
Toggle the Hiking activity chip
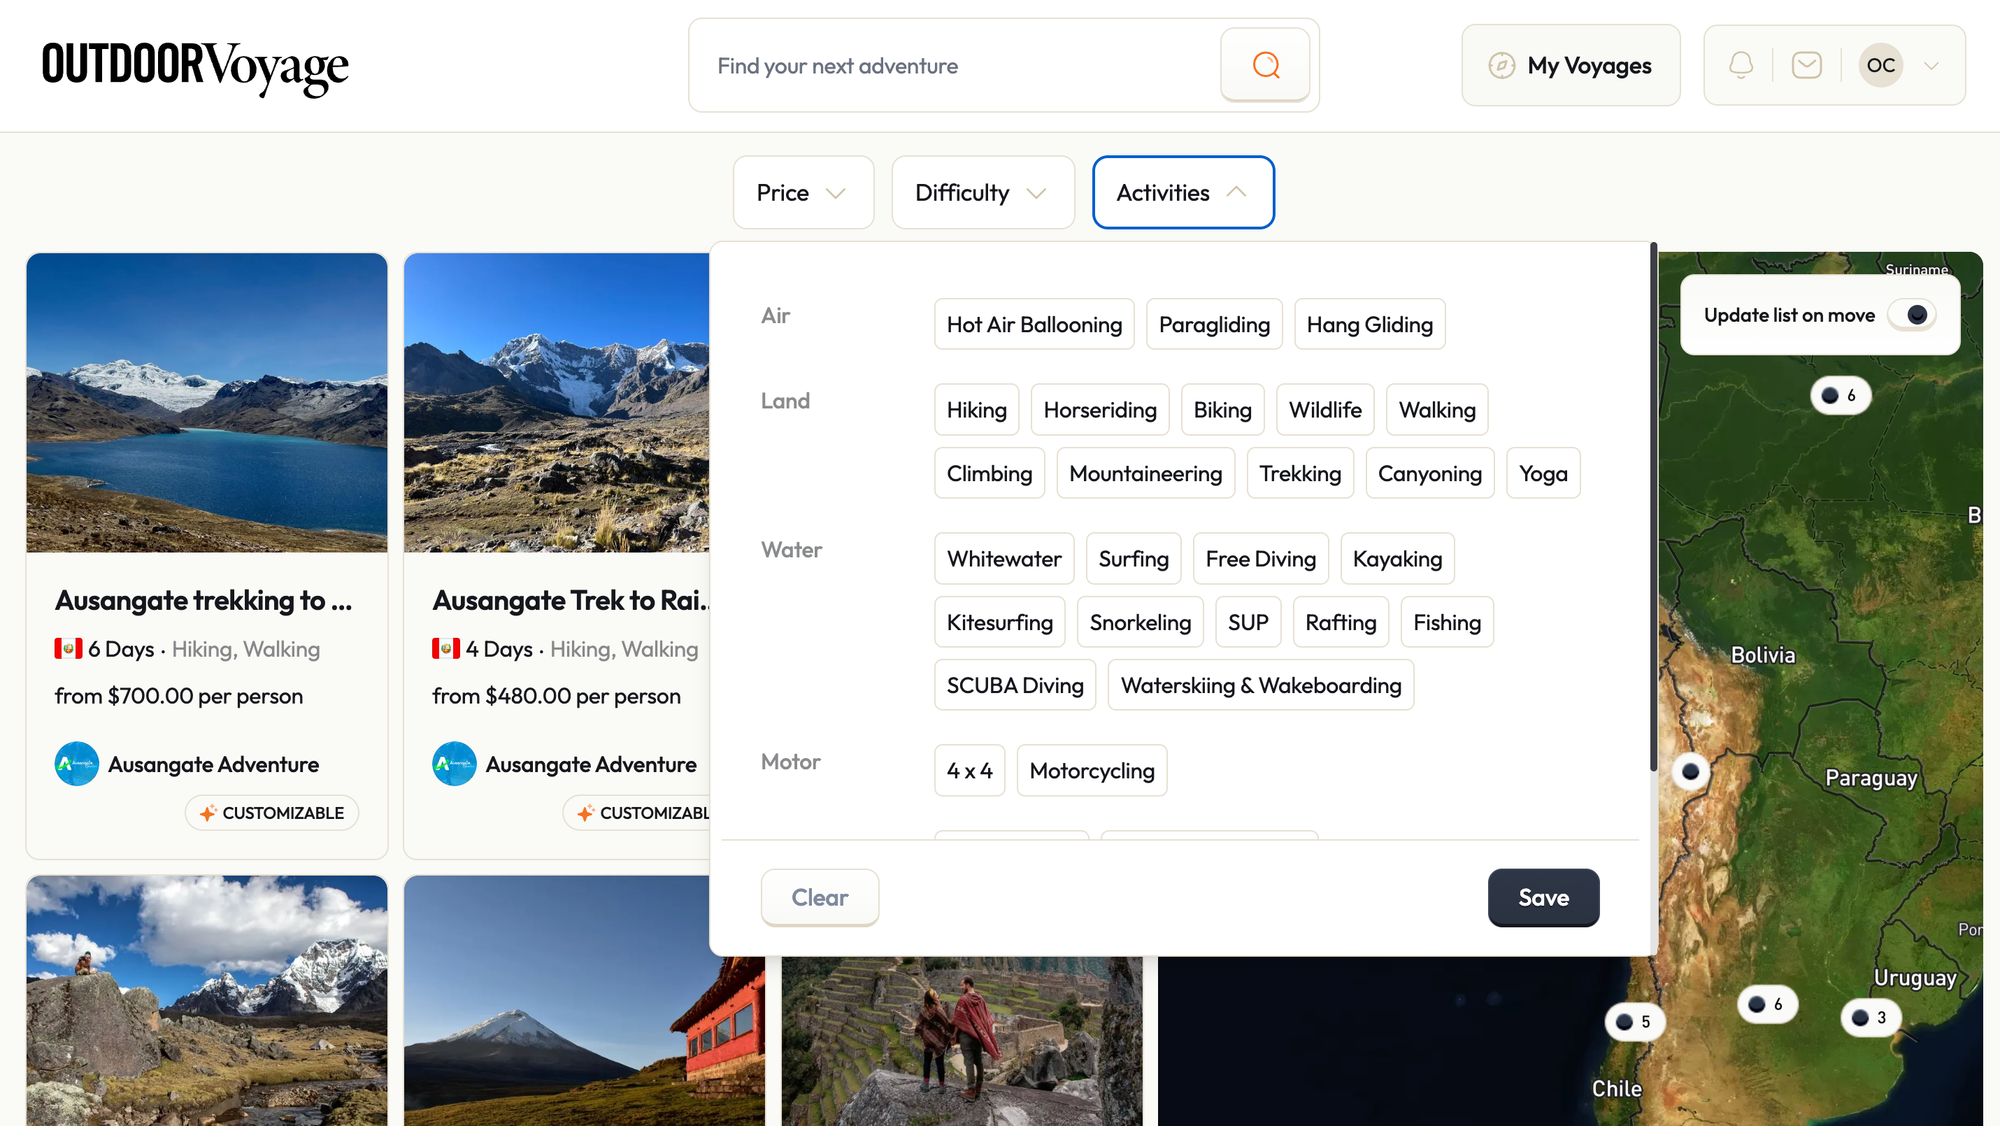point(976,410)
